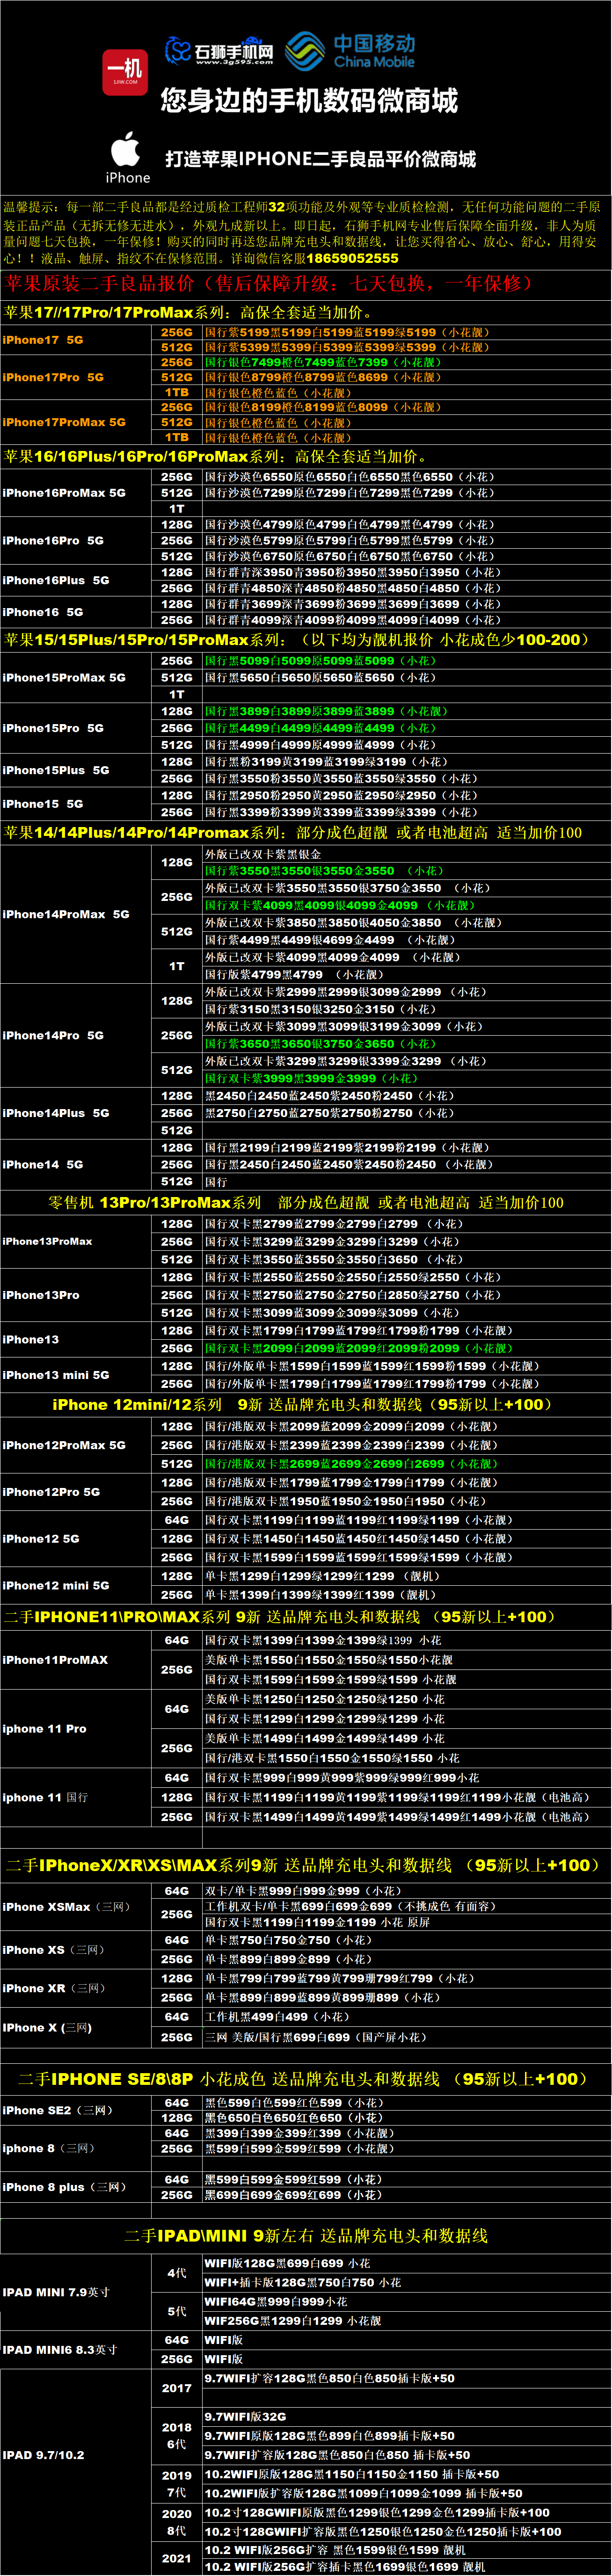
Task: Click the red 一机 logo
Action: coord(125,73)
